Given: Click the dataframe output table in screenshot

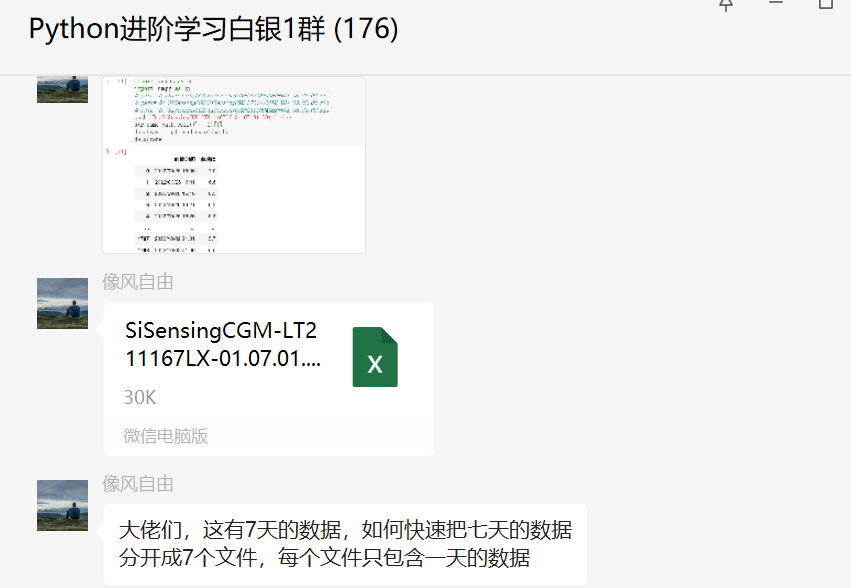Looking at the screenshot, I should [x=177, y=204].
